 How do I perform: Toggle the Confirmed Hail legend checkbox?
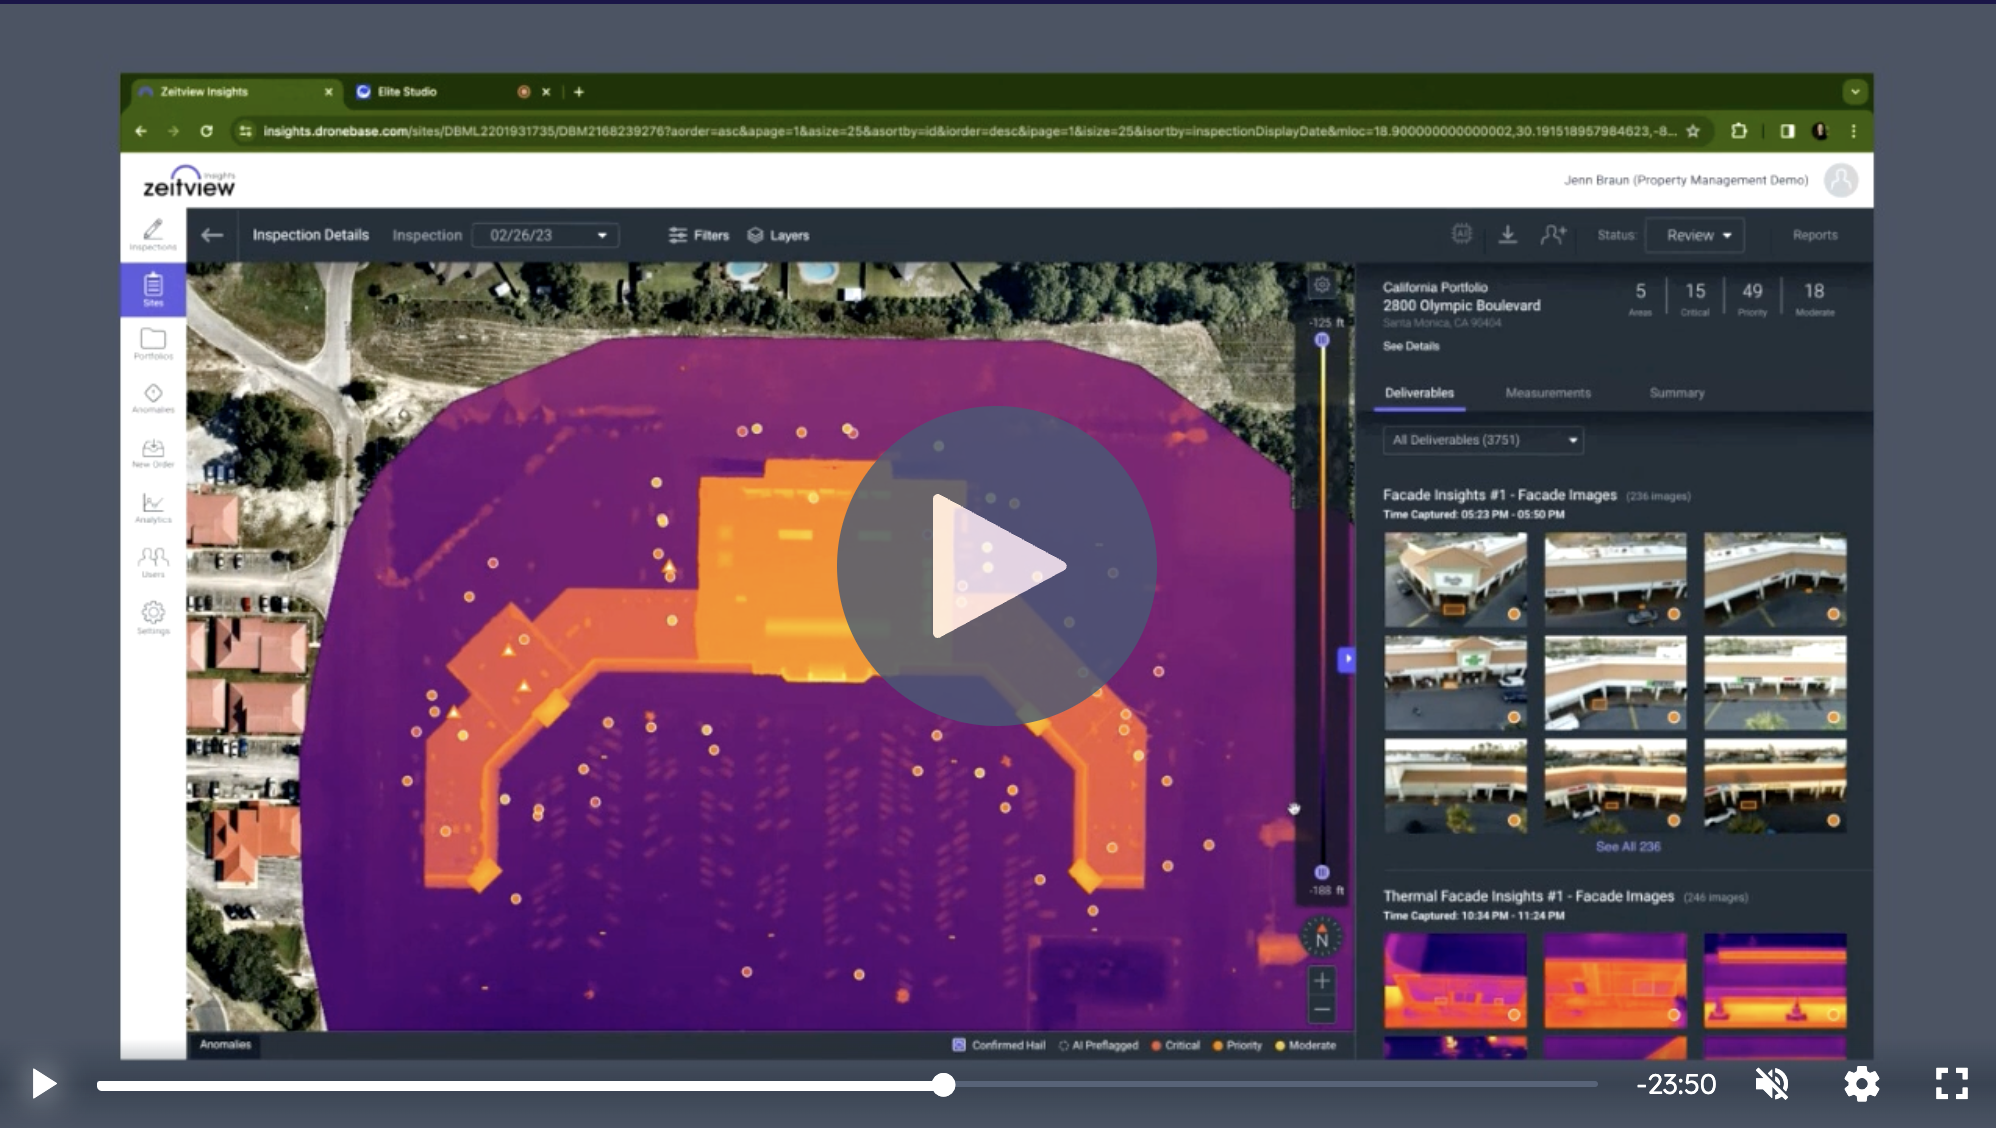click(959, 1045)
